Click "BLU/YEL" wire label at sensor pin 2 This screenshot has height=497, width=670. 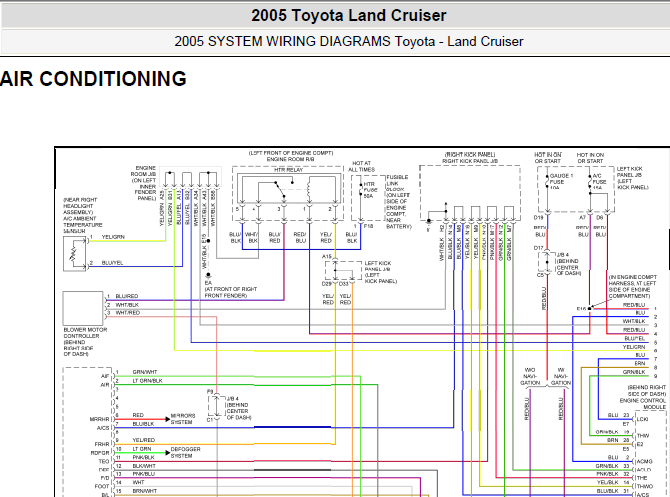112,263
